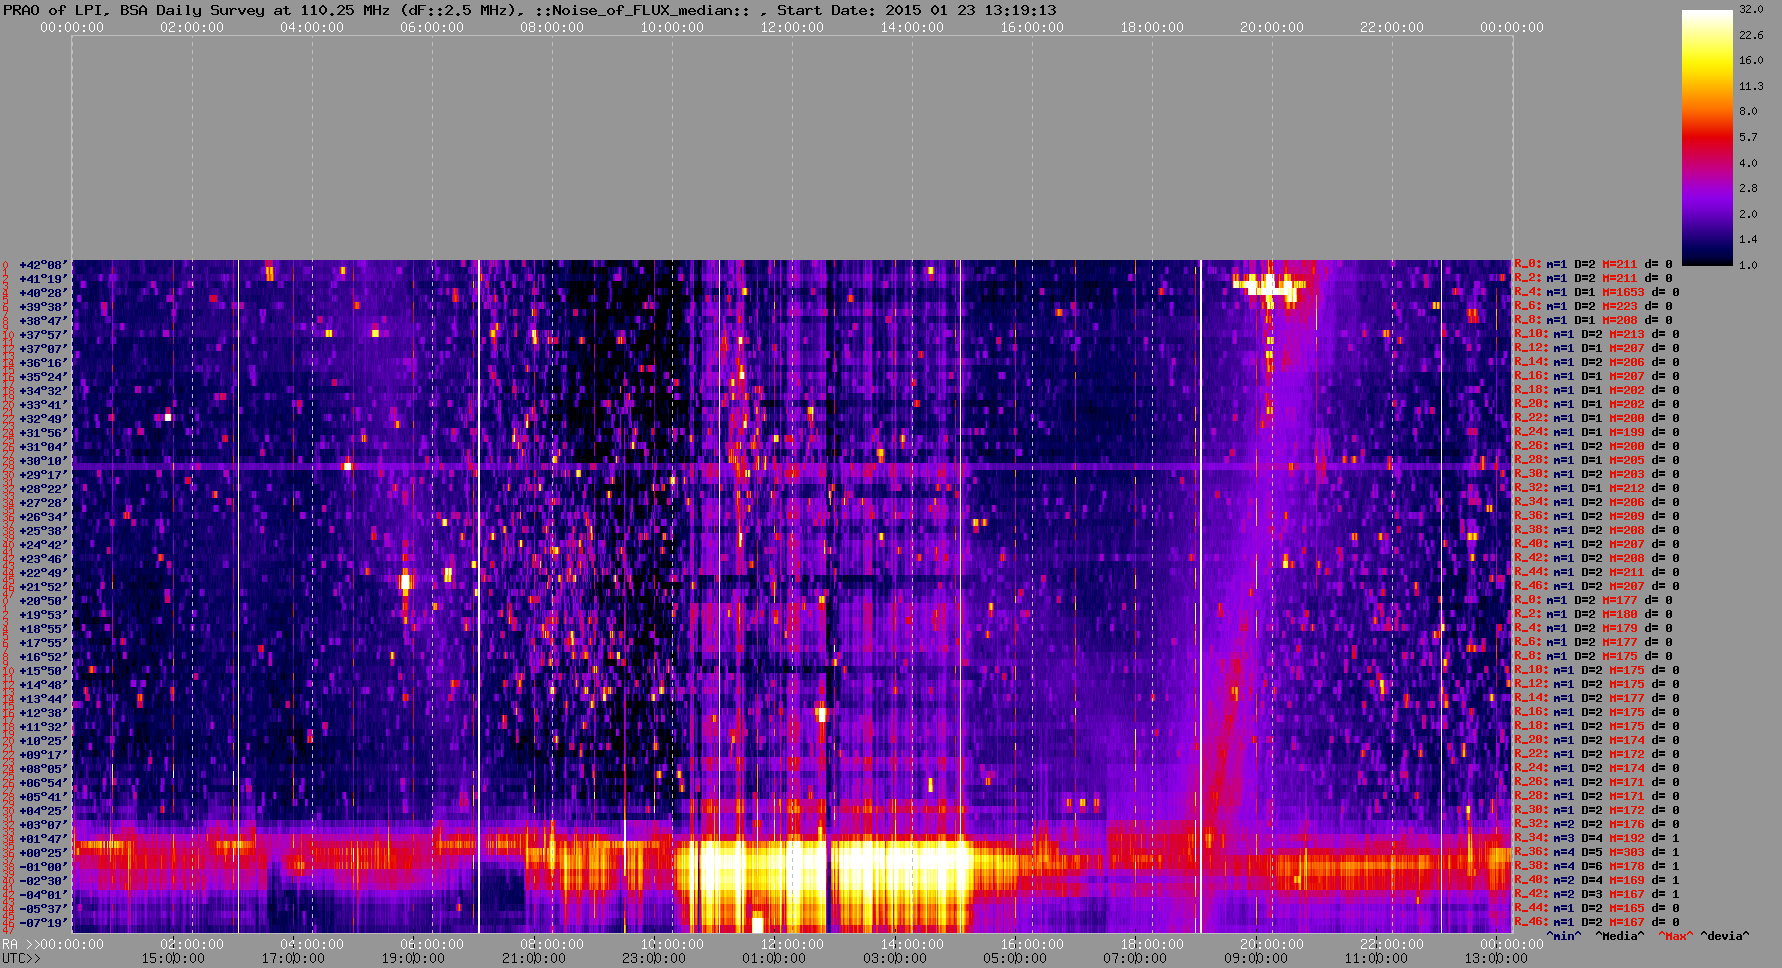Click the 23:00:00 UTC axis label
The height and width of the screenshot is (968, 1782).
coord(653,958)
